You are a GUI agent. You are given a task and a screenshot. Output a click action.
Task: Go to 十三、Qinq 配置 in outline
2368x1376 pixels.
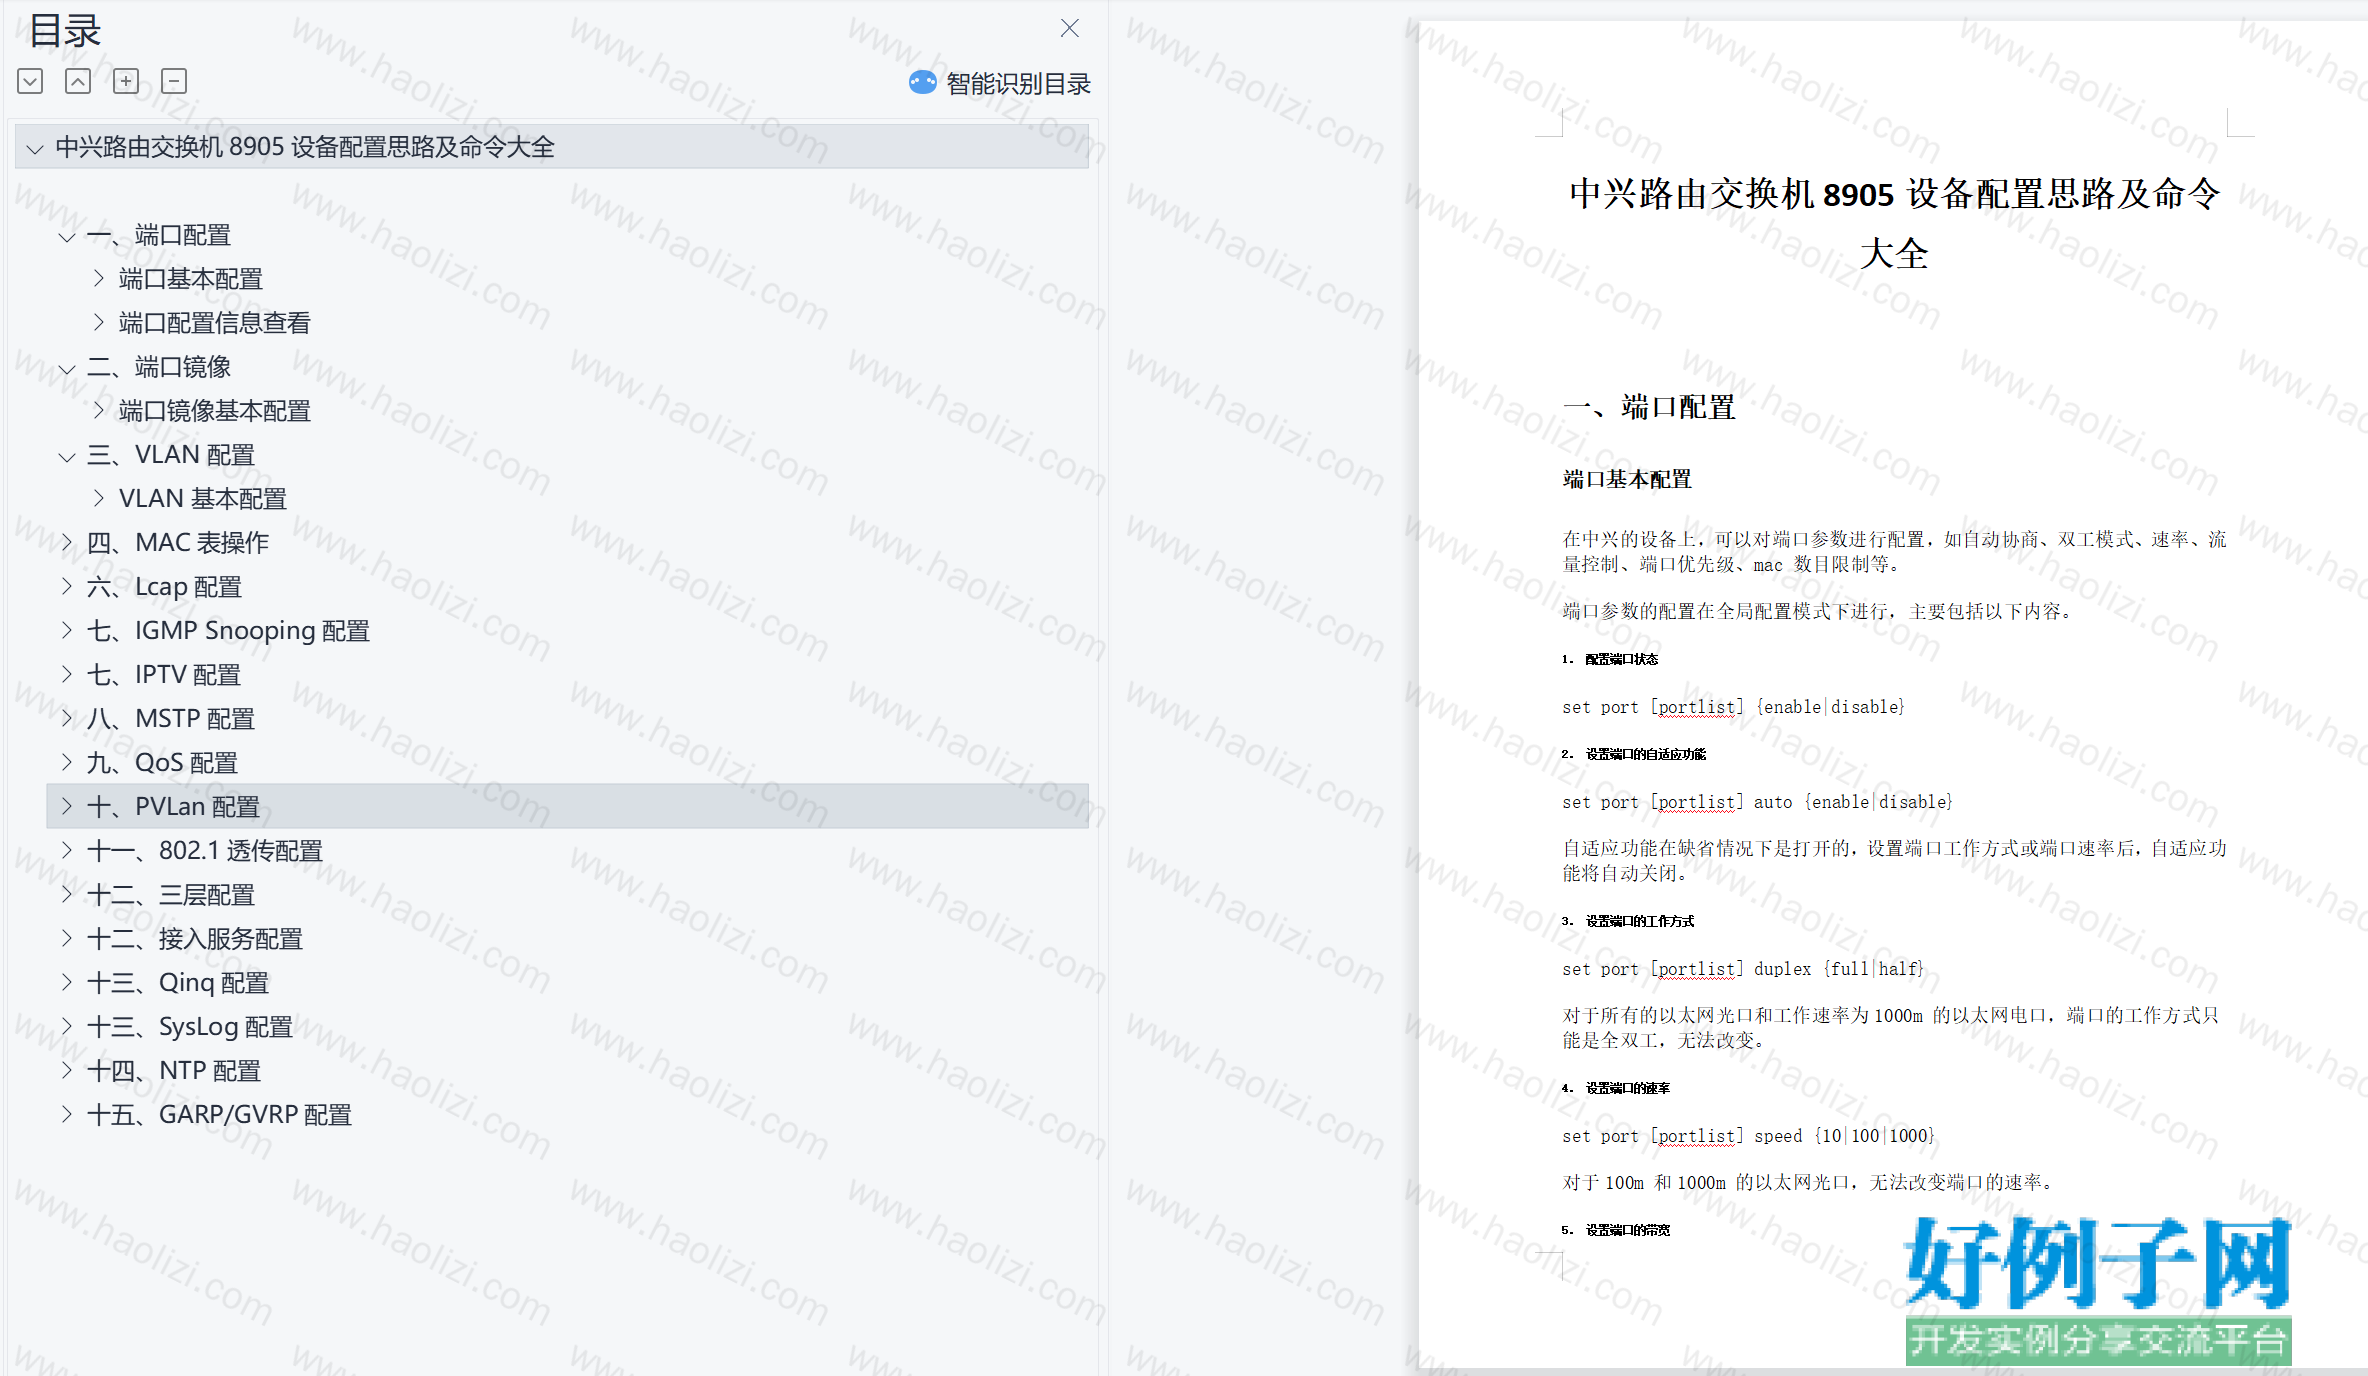coord(178,983)
